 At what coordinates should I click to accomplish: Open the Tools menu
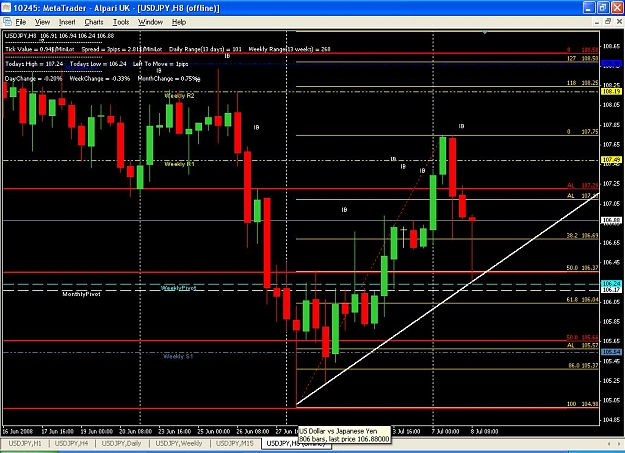click(121, 22)
